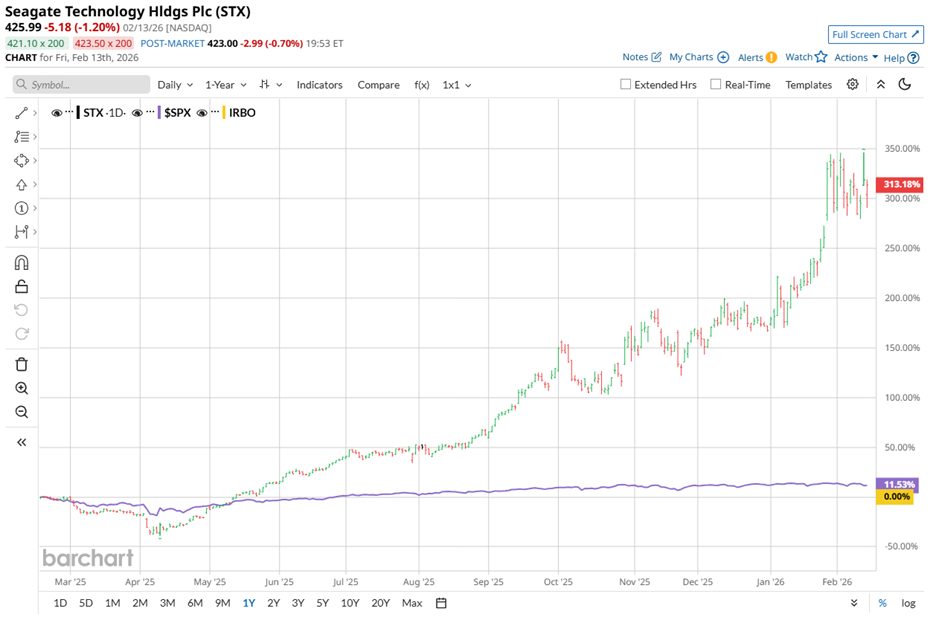Expand the 1-Year period dropdown
The image size is (936, 620).
click(221, 85)
